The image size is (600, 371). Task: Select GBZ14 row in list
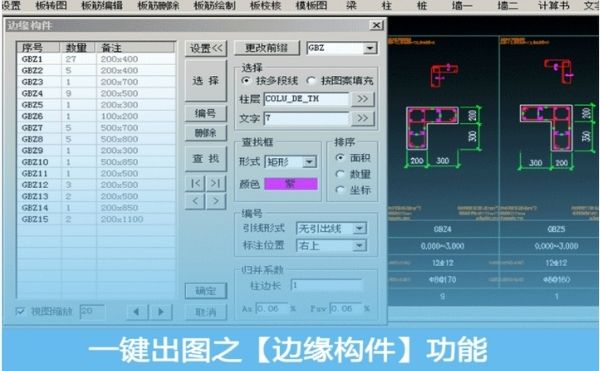[96, 208]
